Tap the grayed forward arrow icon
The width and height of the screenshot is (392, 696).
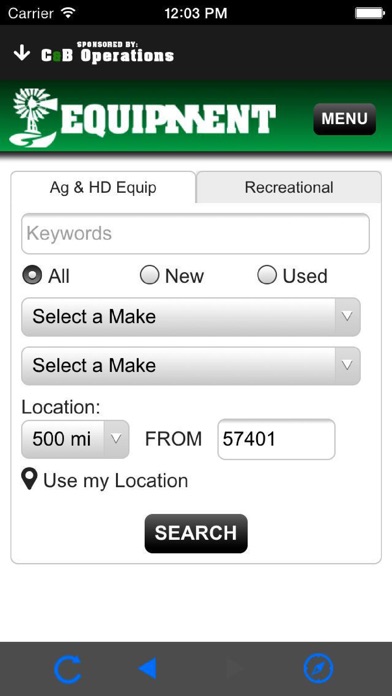235,668
